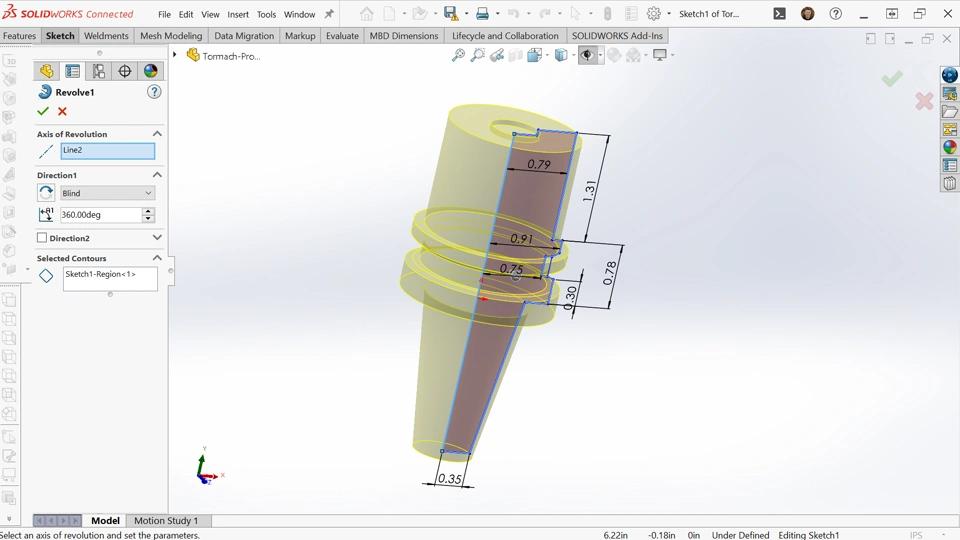Open the ConfigurationManager tab

pyautogui.click(x=99, y=71)
